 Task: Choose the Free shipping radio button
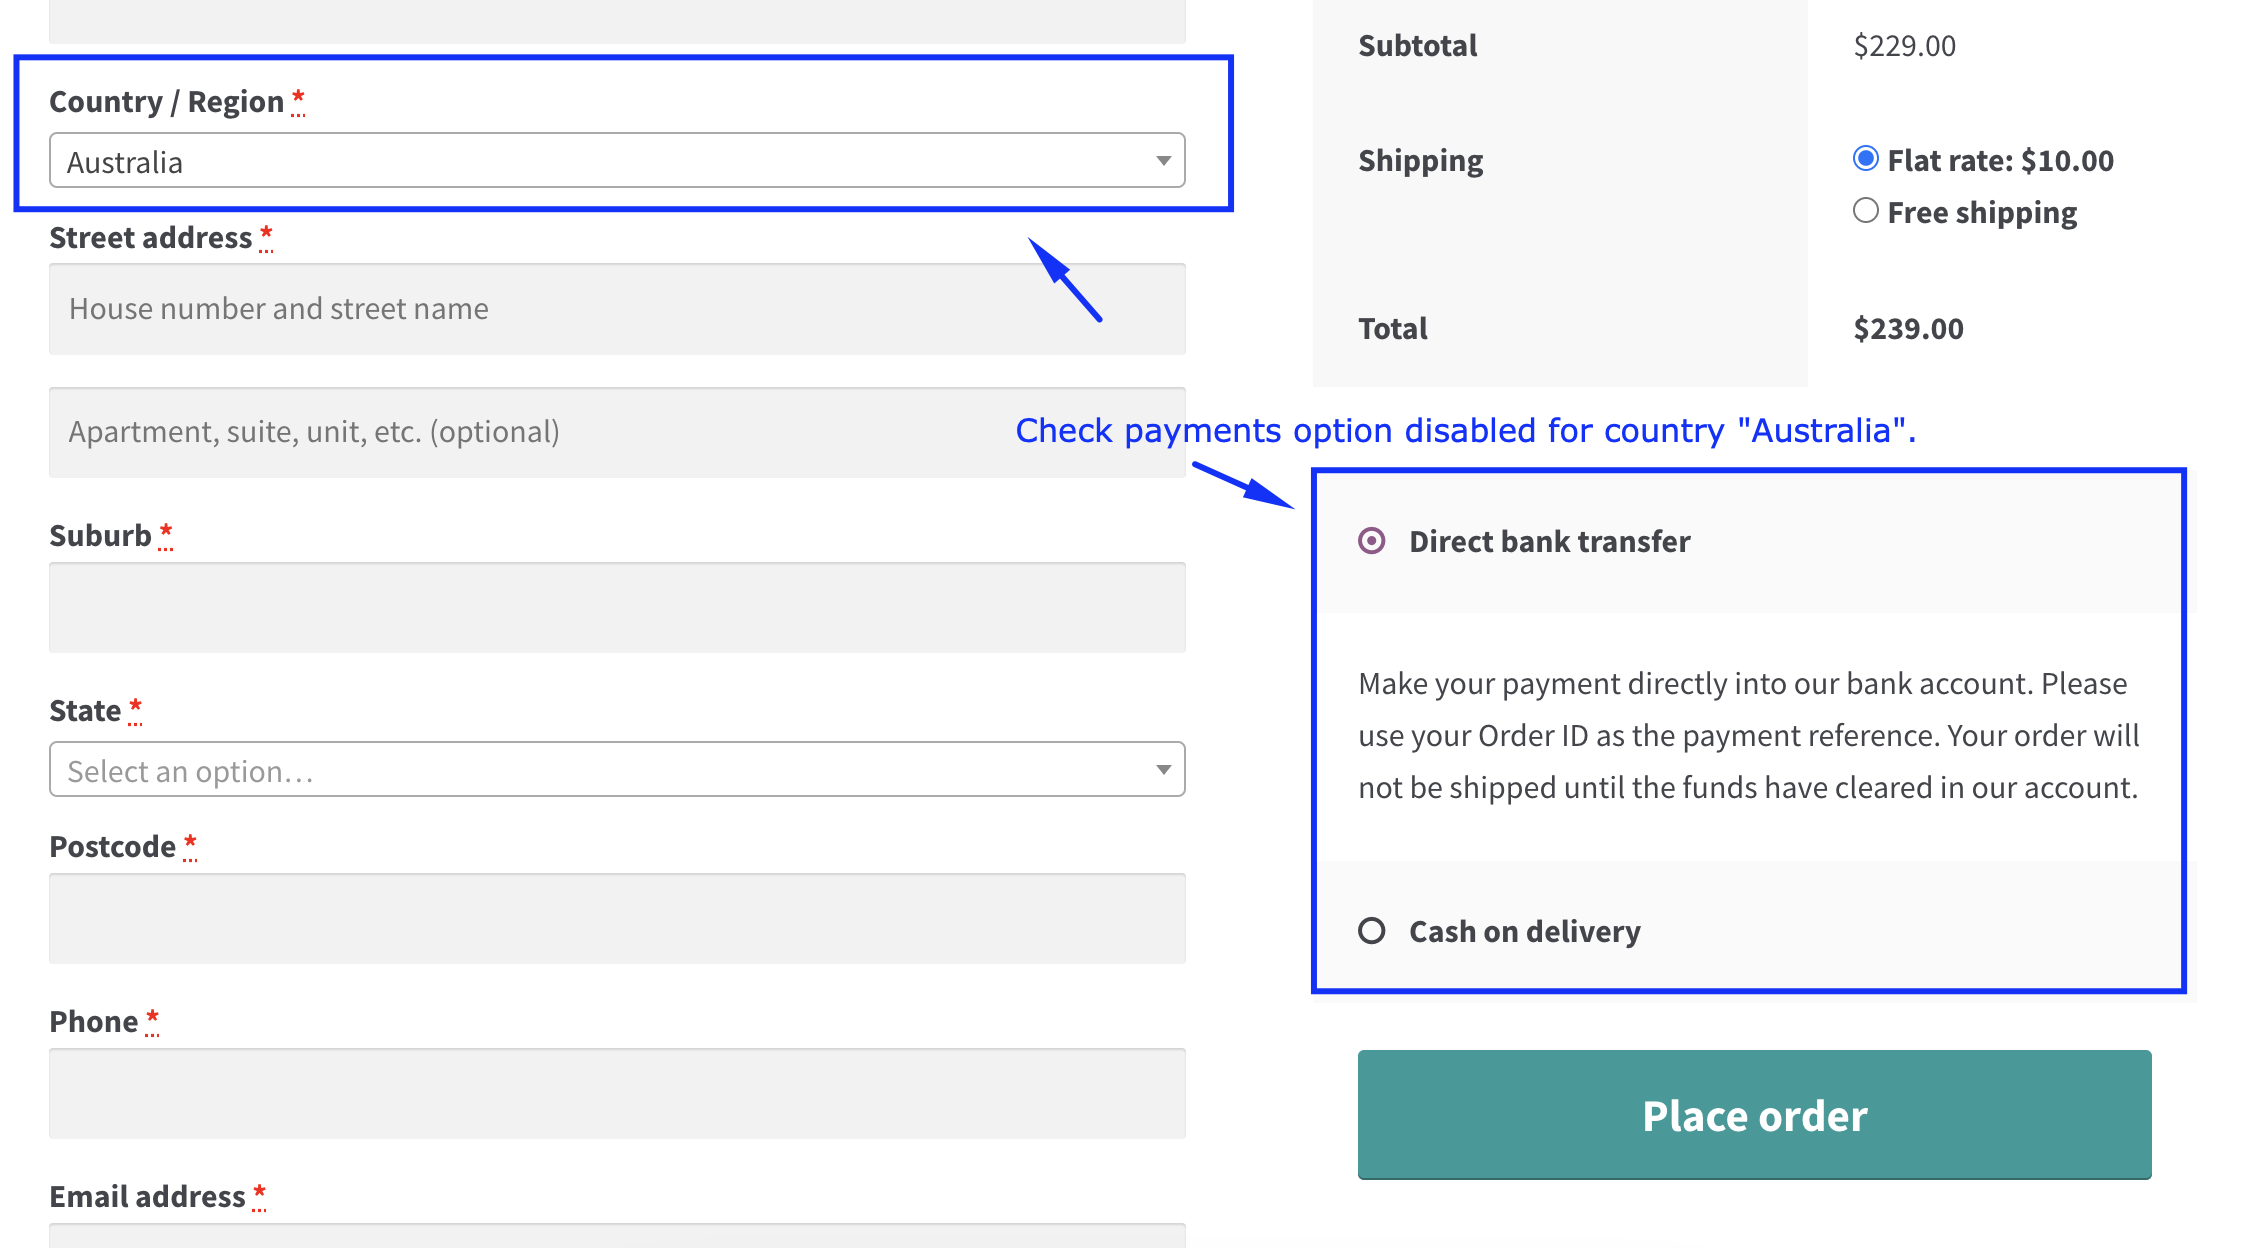pos(1865,211)
